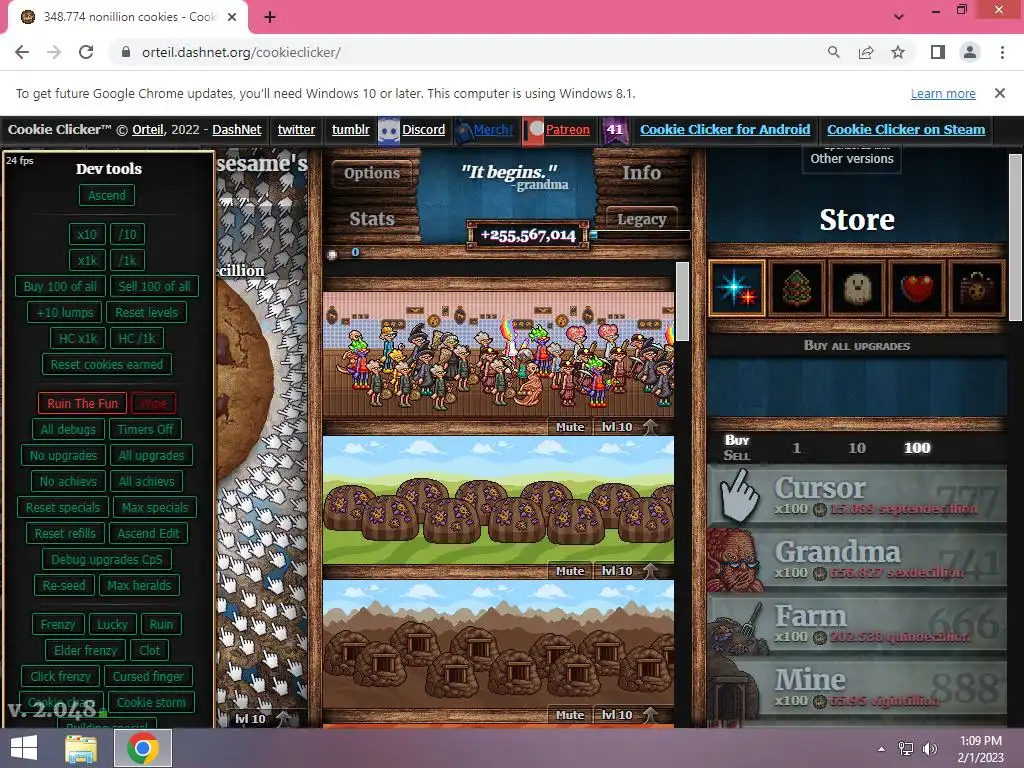1024x768 pixels.
Task: Level up the Mine building arrow
Action: [x=650, y=715]
